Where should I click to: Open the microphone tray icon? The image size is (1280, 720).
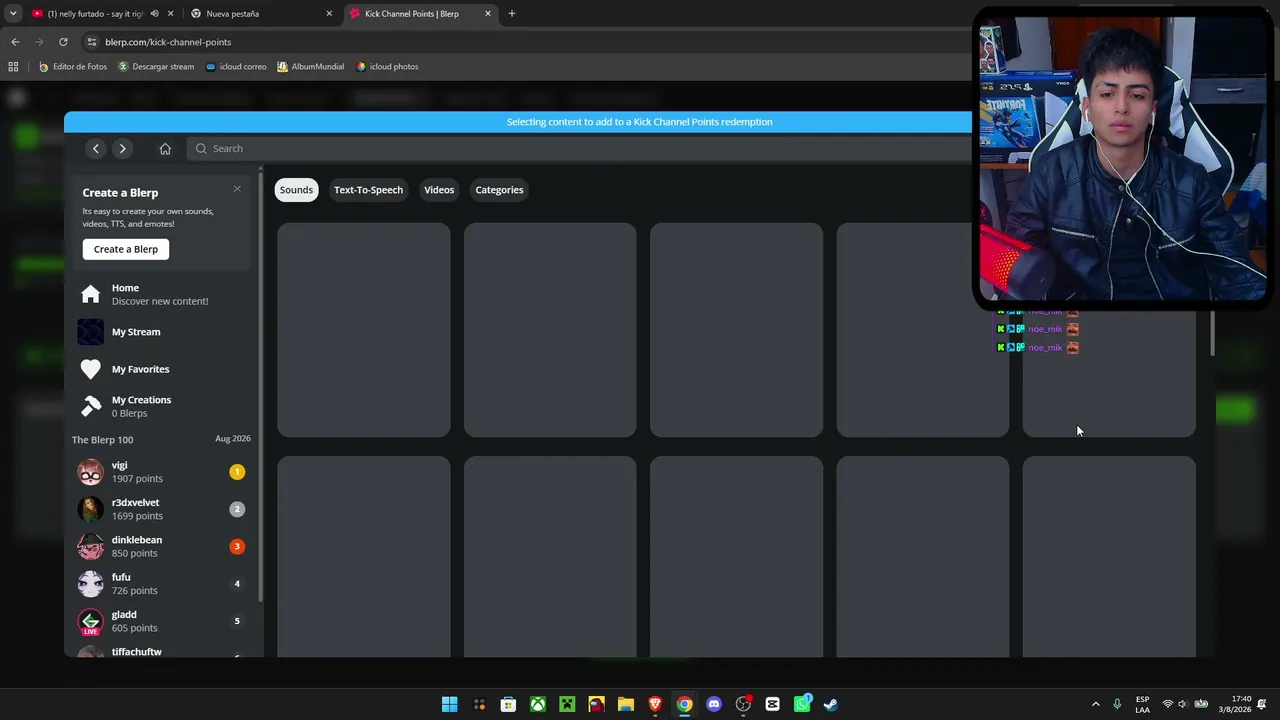(1117, 704)
